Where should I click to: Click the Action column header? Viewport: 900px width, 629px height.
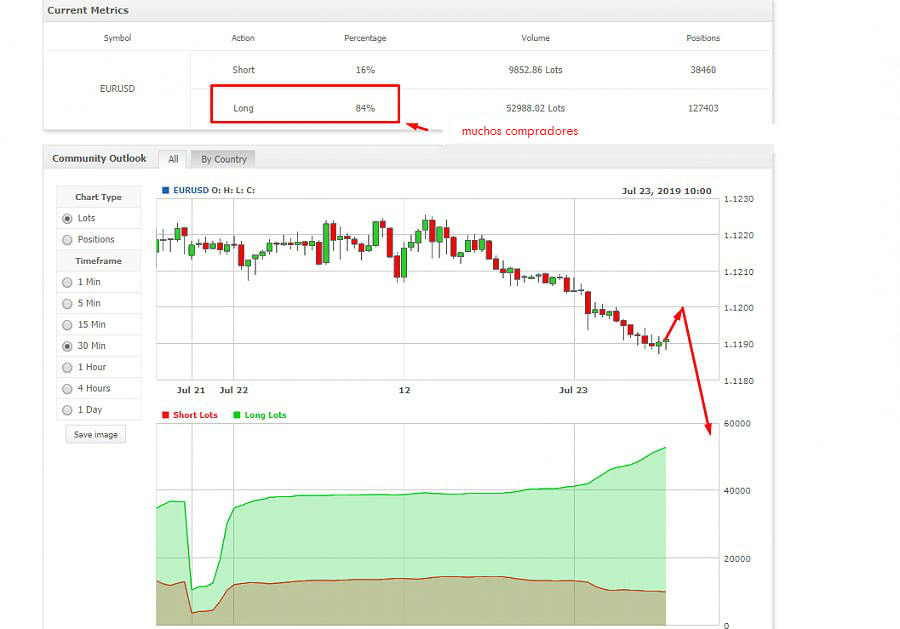243,38
